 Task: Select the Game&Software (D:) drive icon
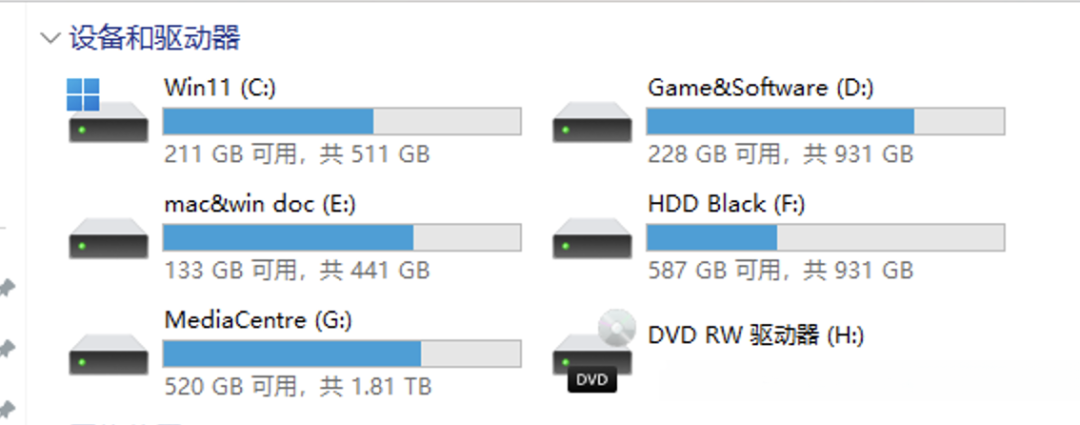pos(592,122)
